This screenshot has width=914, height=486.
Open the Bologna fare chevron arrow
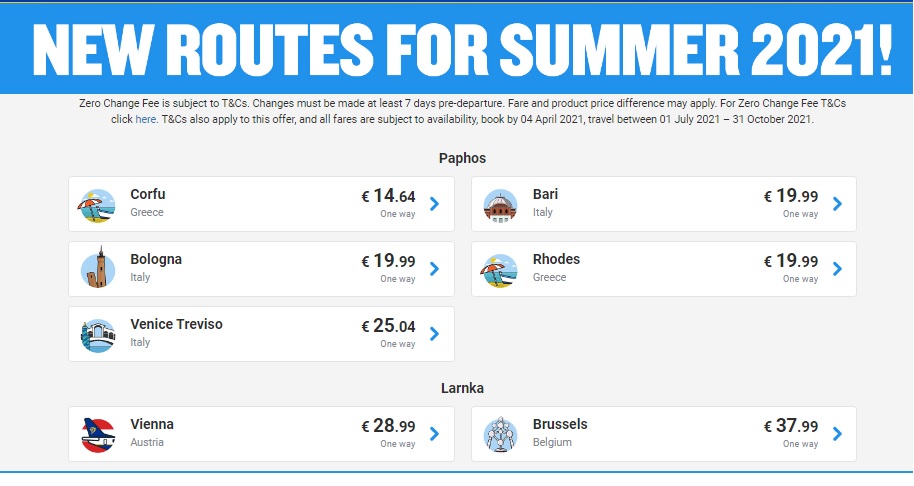click(x=434, y=269)
